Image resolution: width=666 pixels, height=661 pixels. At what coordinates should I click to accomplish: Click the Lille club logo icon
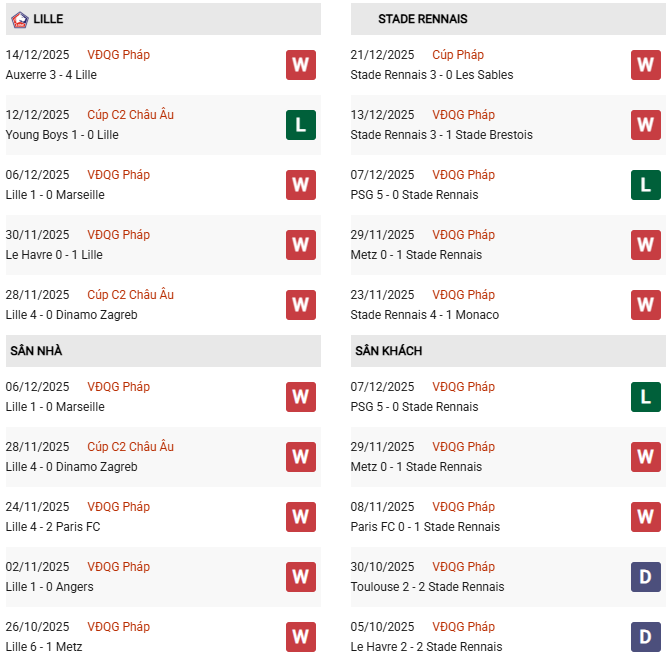17,19
